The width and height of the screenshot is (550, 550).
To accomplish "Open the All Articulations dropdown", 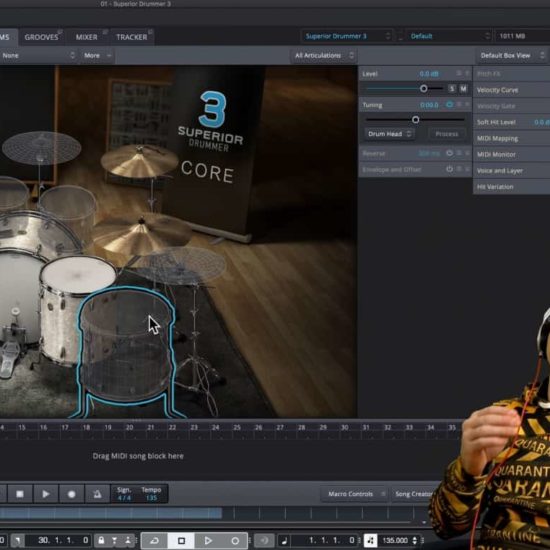I will [323, 55].
